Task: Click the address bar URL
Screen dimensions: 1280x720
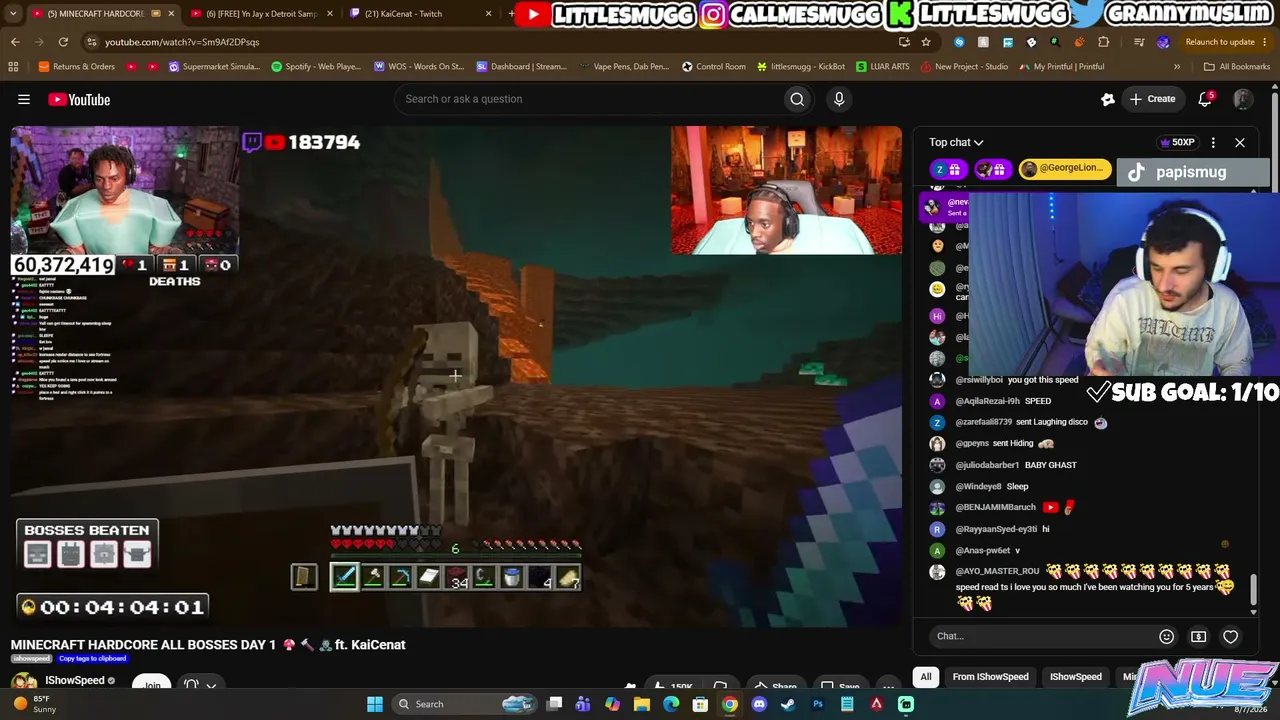Action: [x=182, y=42]
